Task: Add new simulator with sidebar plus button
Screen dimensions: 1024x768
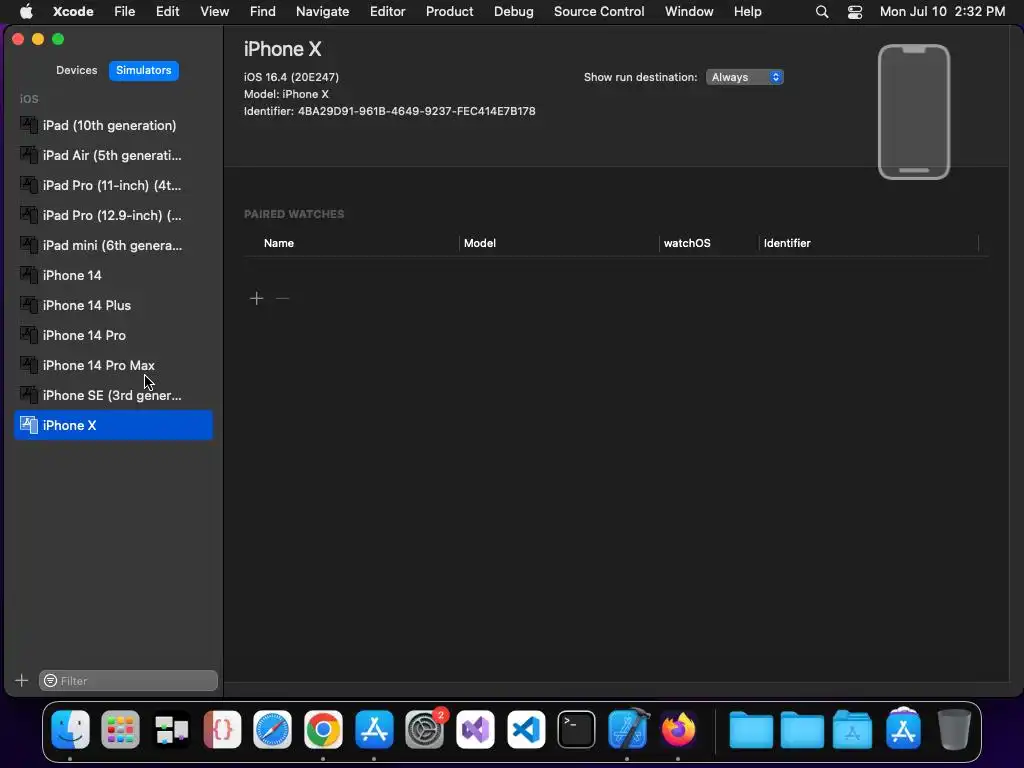Action: pyautogui.click(x=22, y=680)
